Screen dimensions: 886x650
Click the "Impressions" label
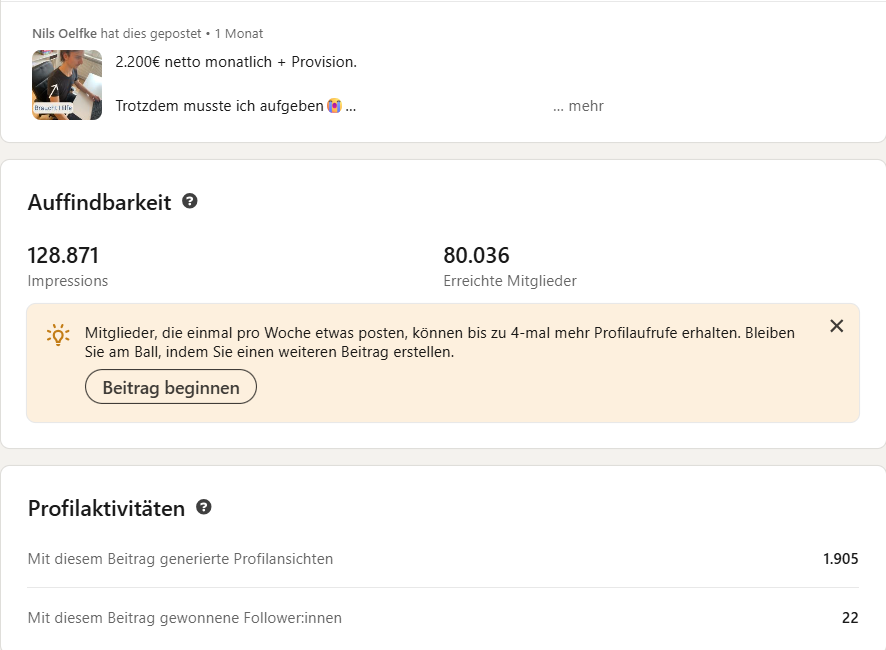(x=68, y=281)
